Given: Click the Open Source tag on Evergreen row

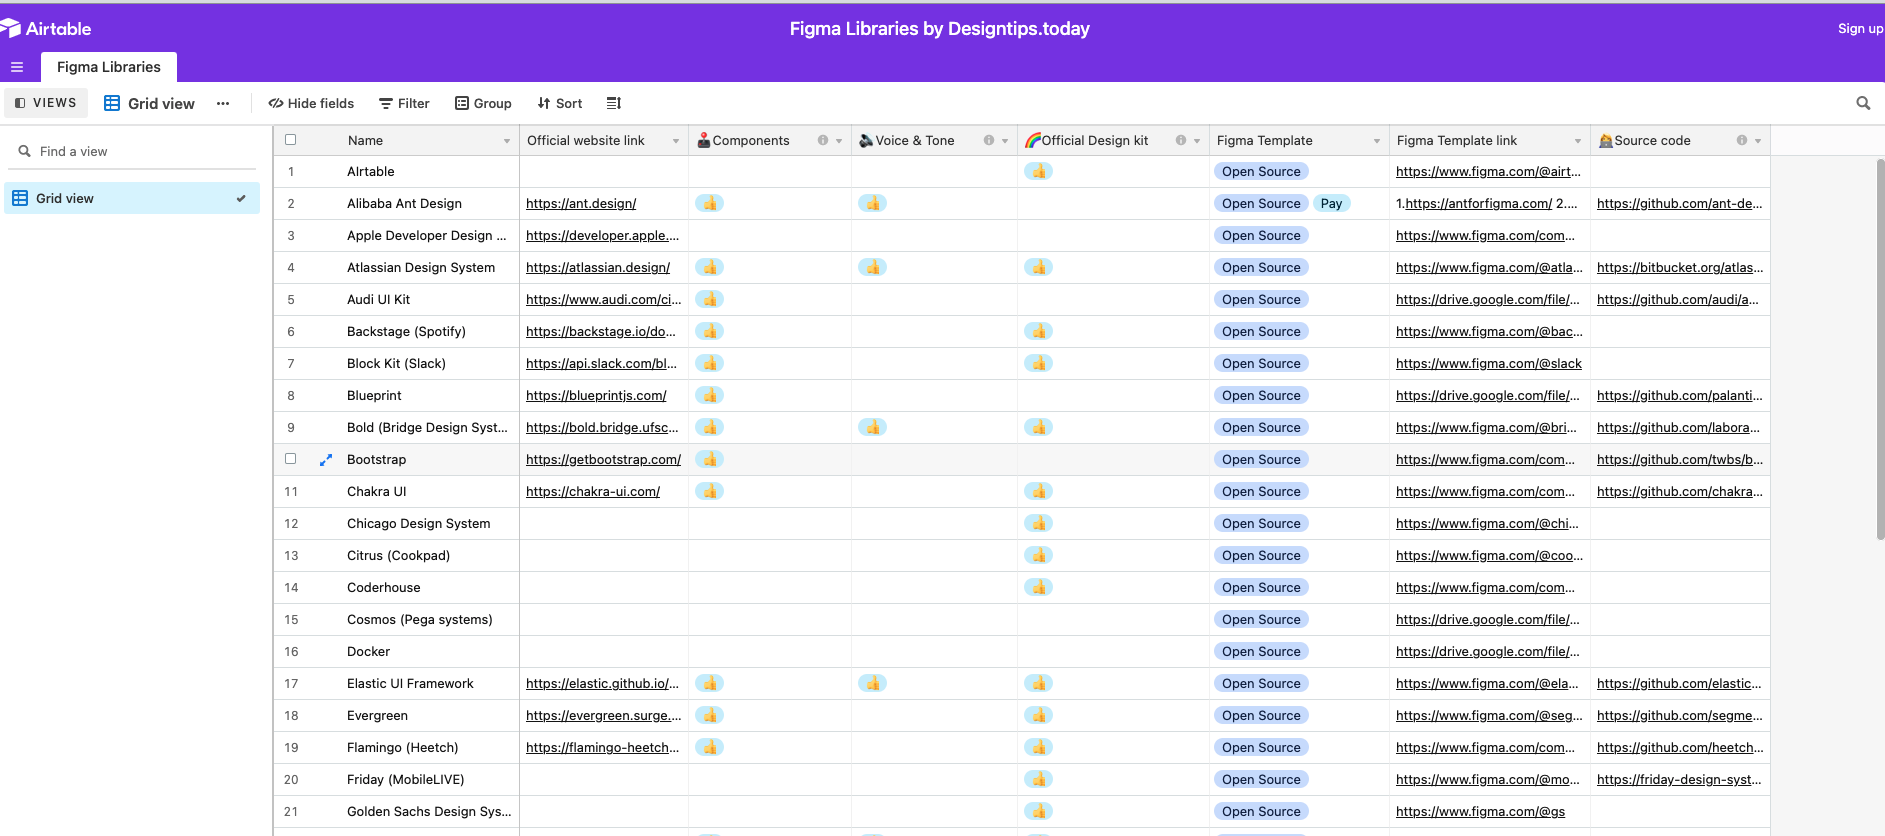Looking at the screenshot, I should click(x=1261, y=715).
